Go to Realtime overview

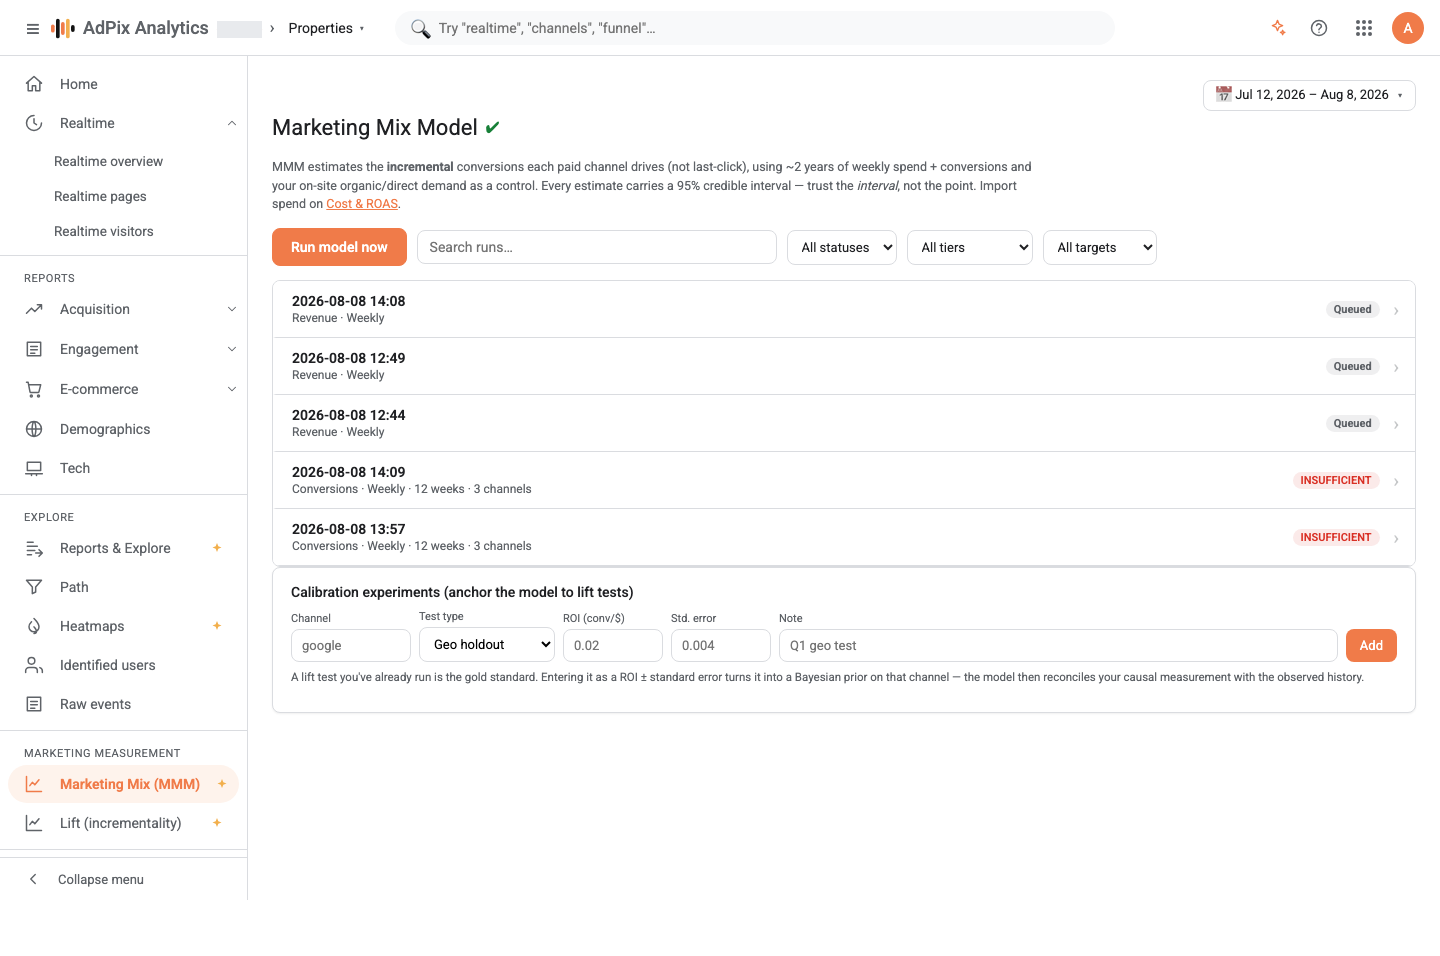pyautogui.click(x=108, y=161)
